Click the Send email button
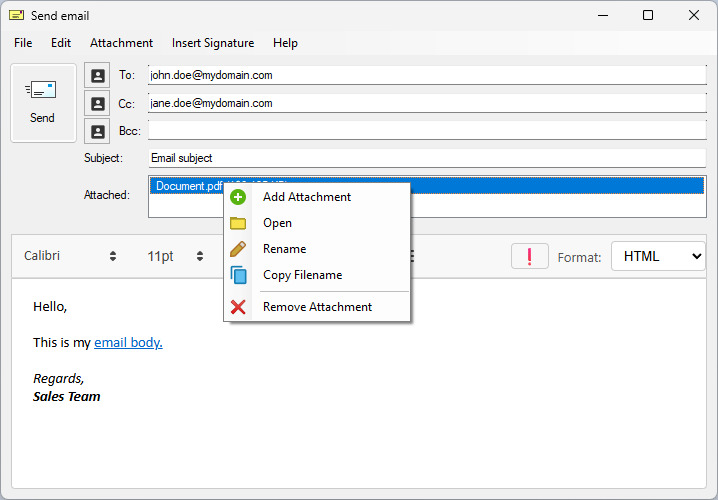This screenshot has height=500, width=718. [x=43, y=103]
